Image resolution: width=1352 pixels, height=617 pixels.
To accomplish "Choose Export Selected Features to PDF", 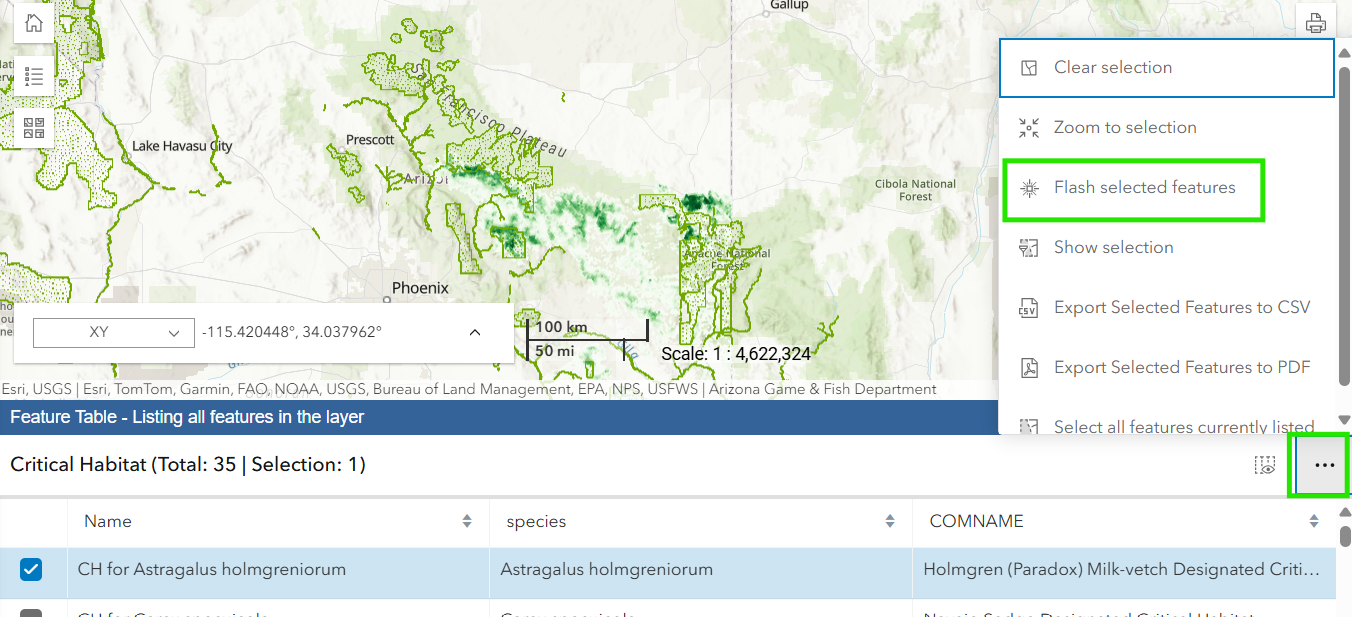I will pyautogui.click(x=1167, y=368).
